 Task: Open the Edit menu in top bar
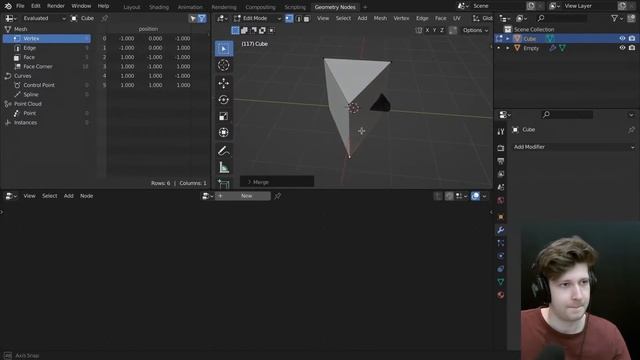(x=36, y=6)
